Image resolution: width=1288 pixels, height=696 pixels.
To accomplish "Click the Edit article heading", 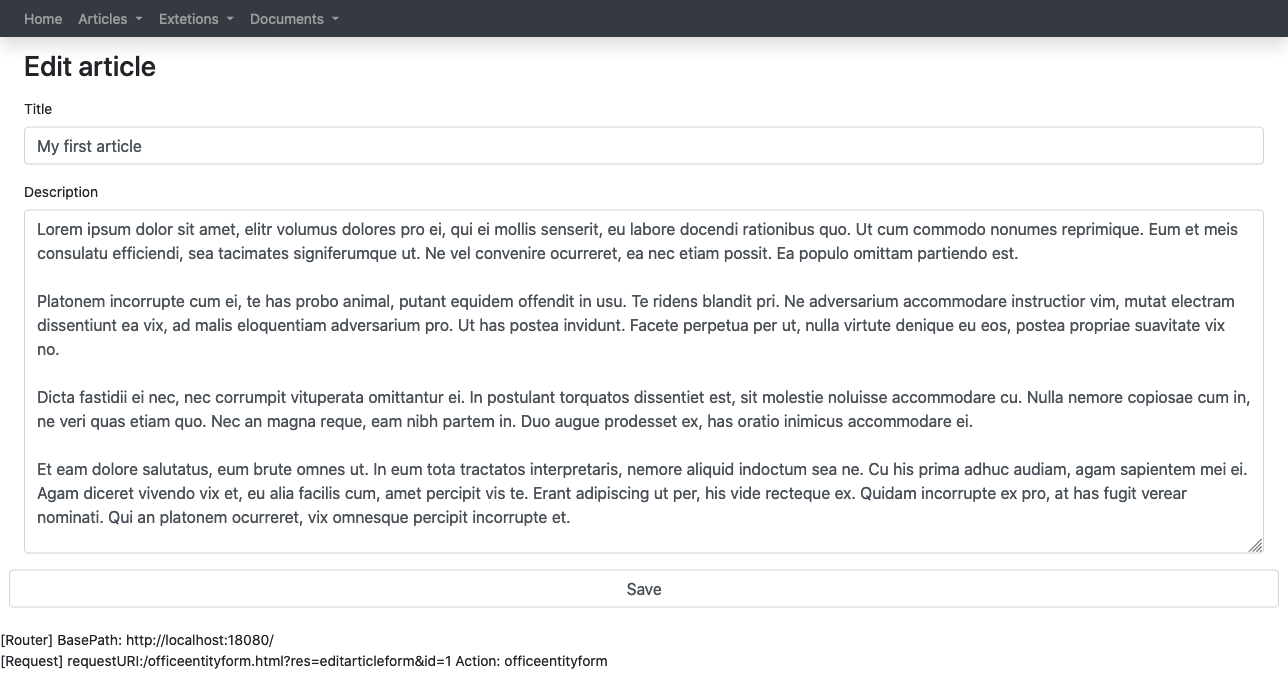I will pyautogui.click(x=90, y=67).
